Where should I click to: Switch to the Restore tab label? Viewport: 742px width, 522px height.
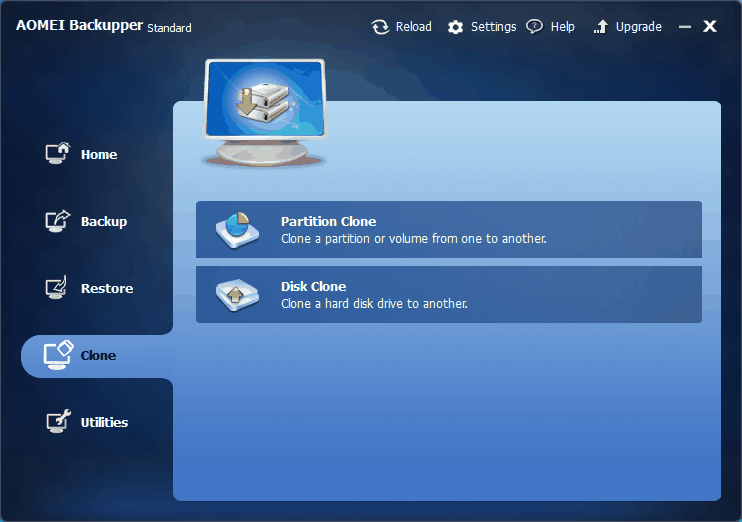(x=107, y=289)
